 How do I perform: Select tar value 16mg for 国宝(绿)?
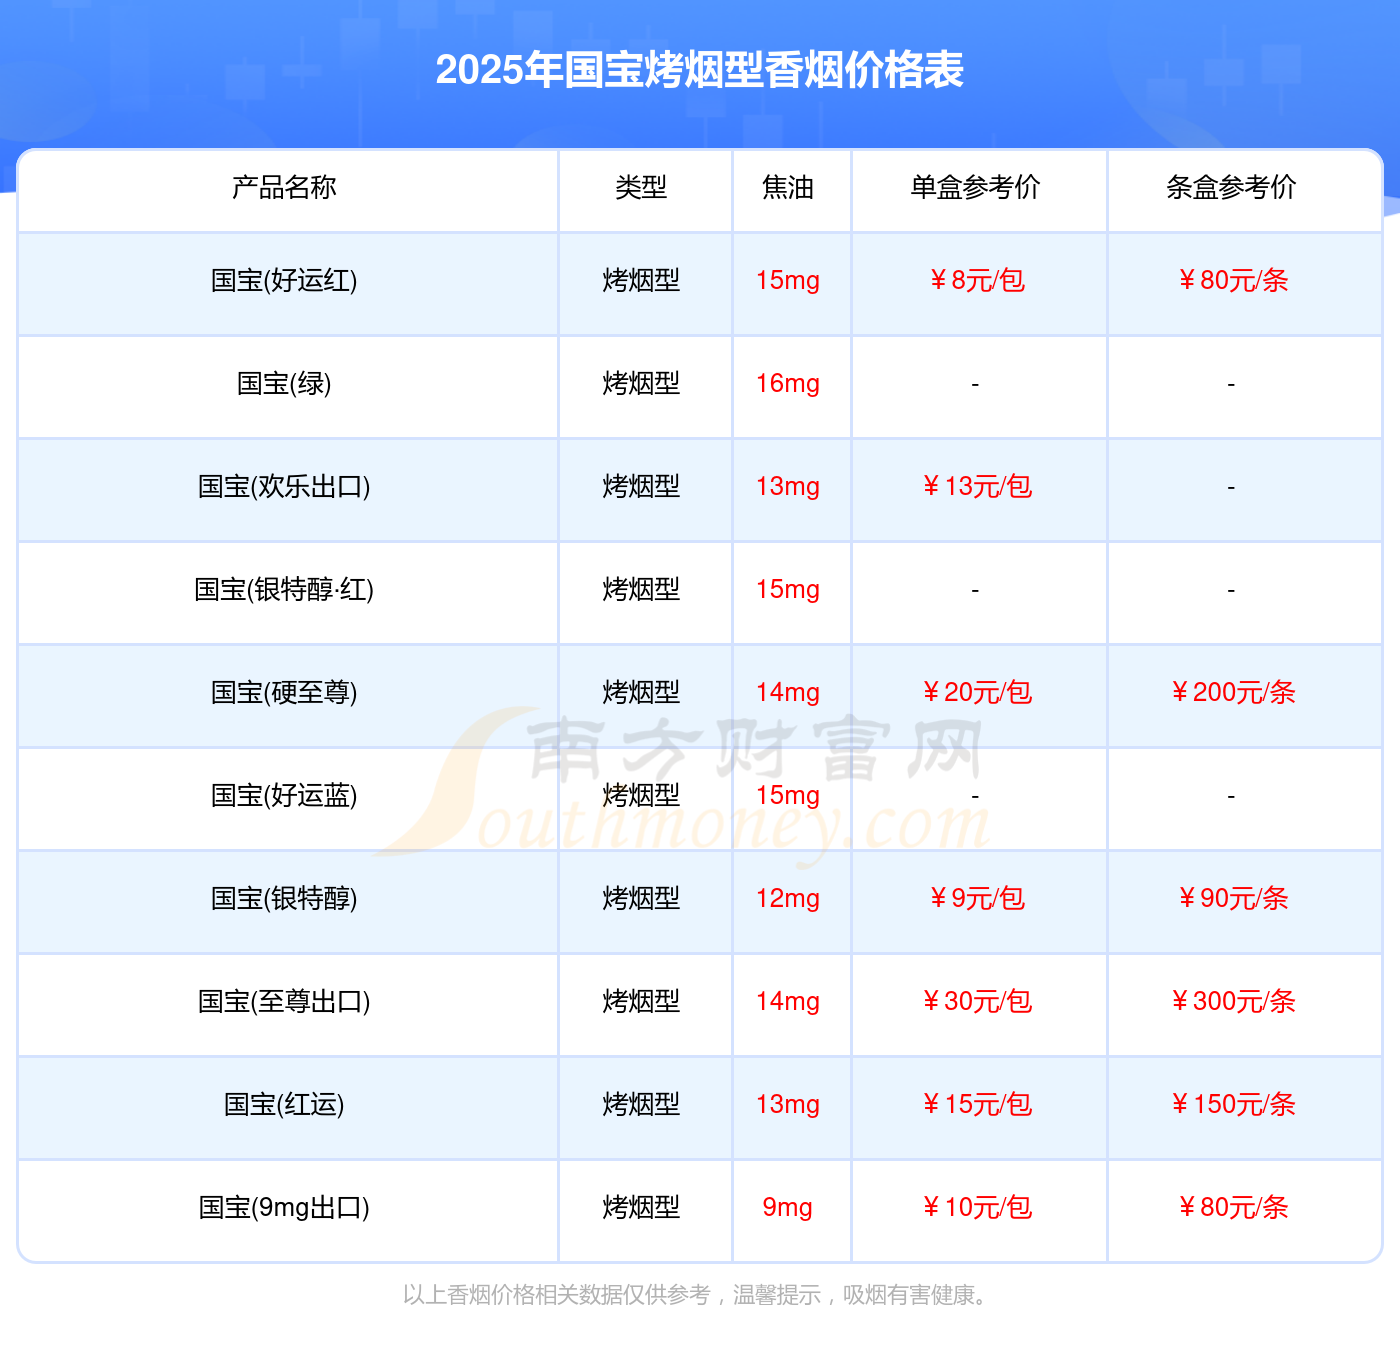(788, 384)
